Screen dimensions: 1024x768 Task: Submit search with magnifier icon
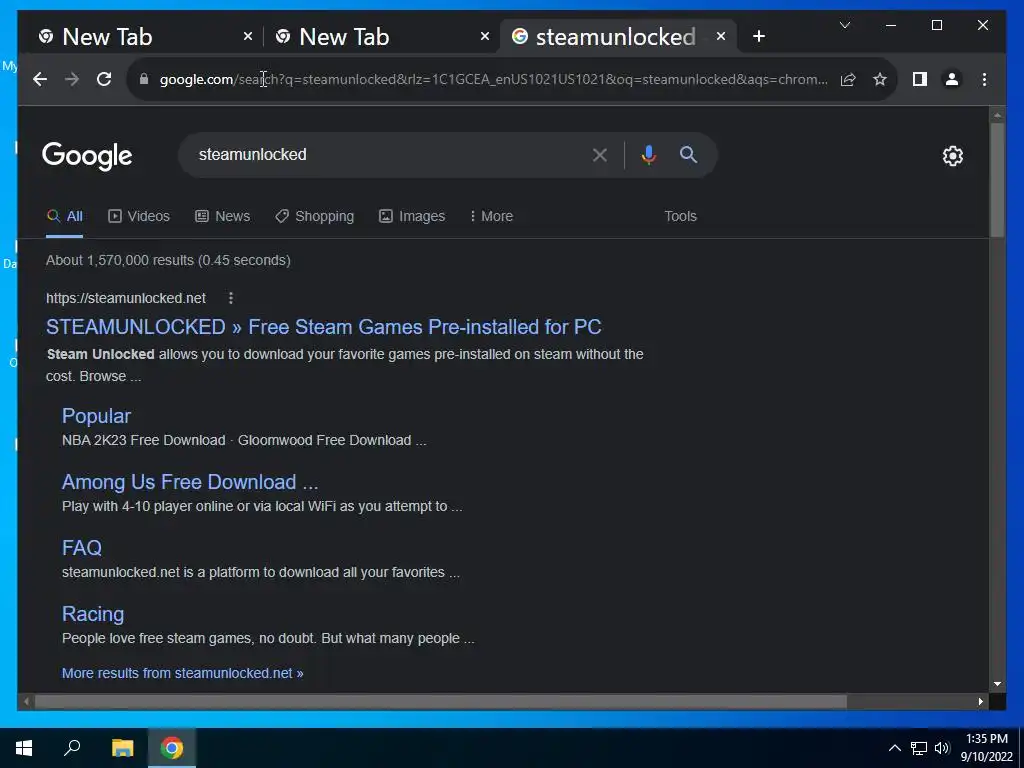click(x=688, y=155)
